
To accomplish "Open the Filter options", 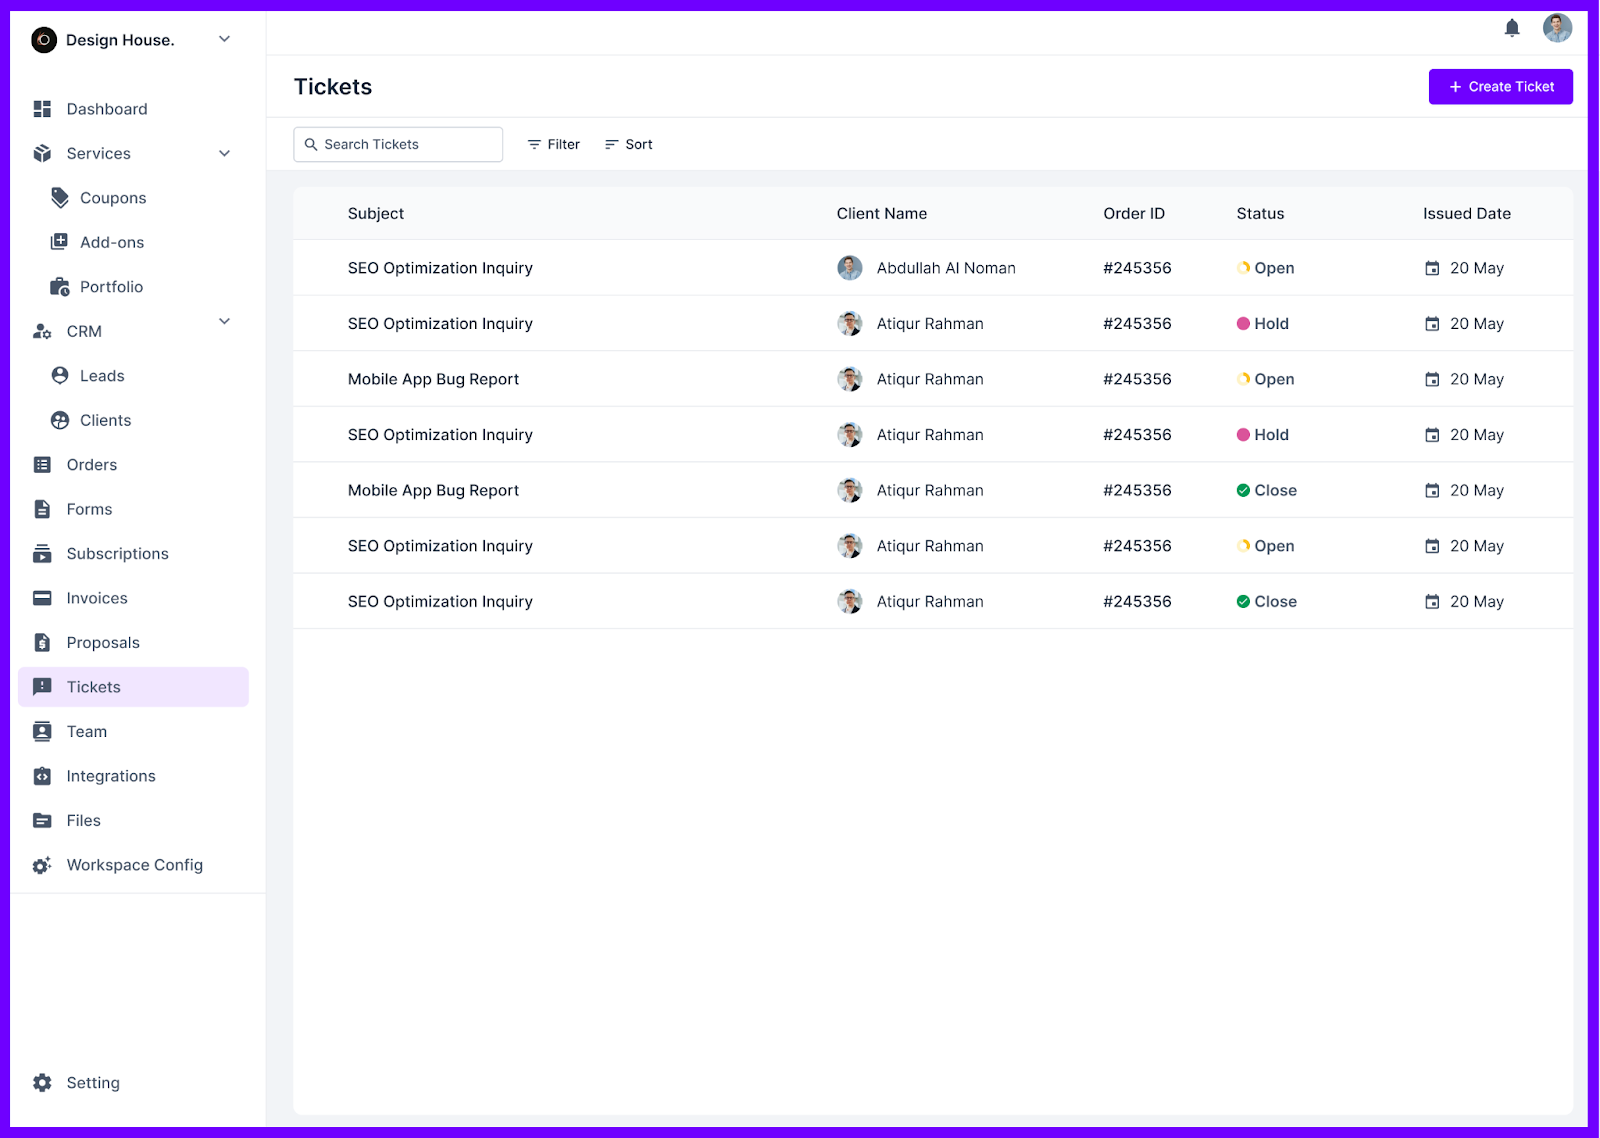I will coord(554,144).
